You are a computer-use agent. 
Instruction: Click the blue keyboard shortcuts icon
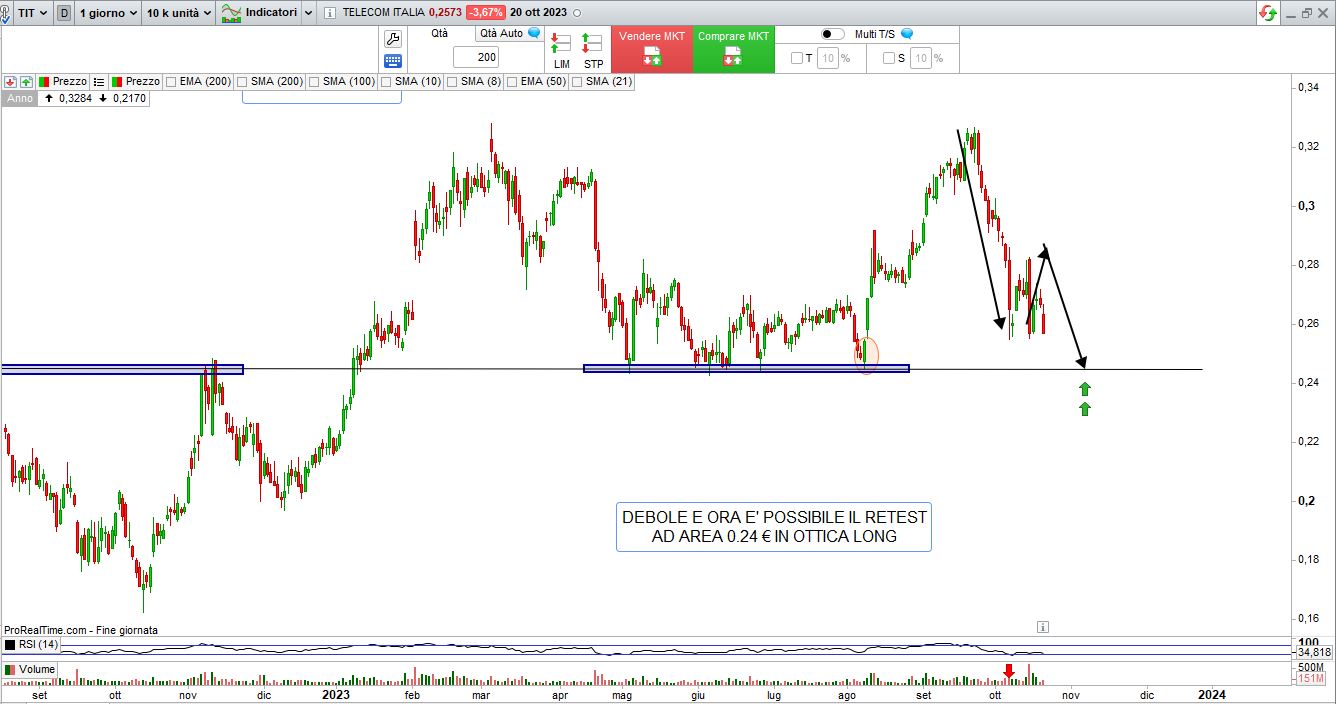click(x=392, y=61)
